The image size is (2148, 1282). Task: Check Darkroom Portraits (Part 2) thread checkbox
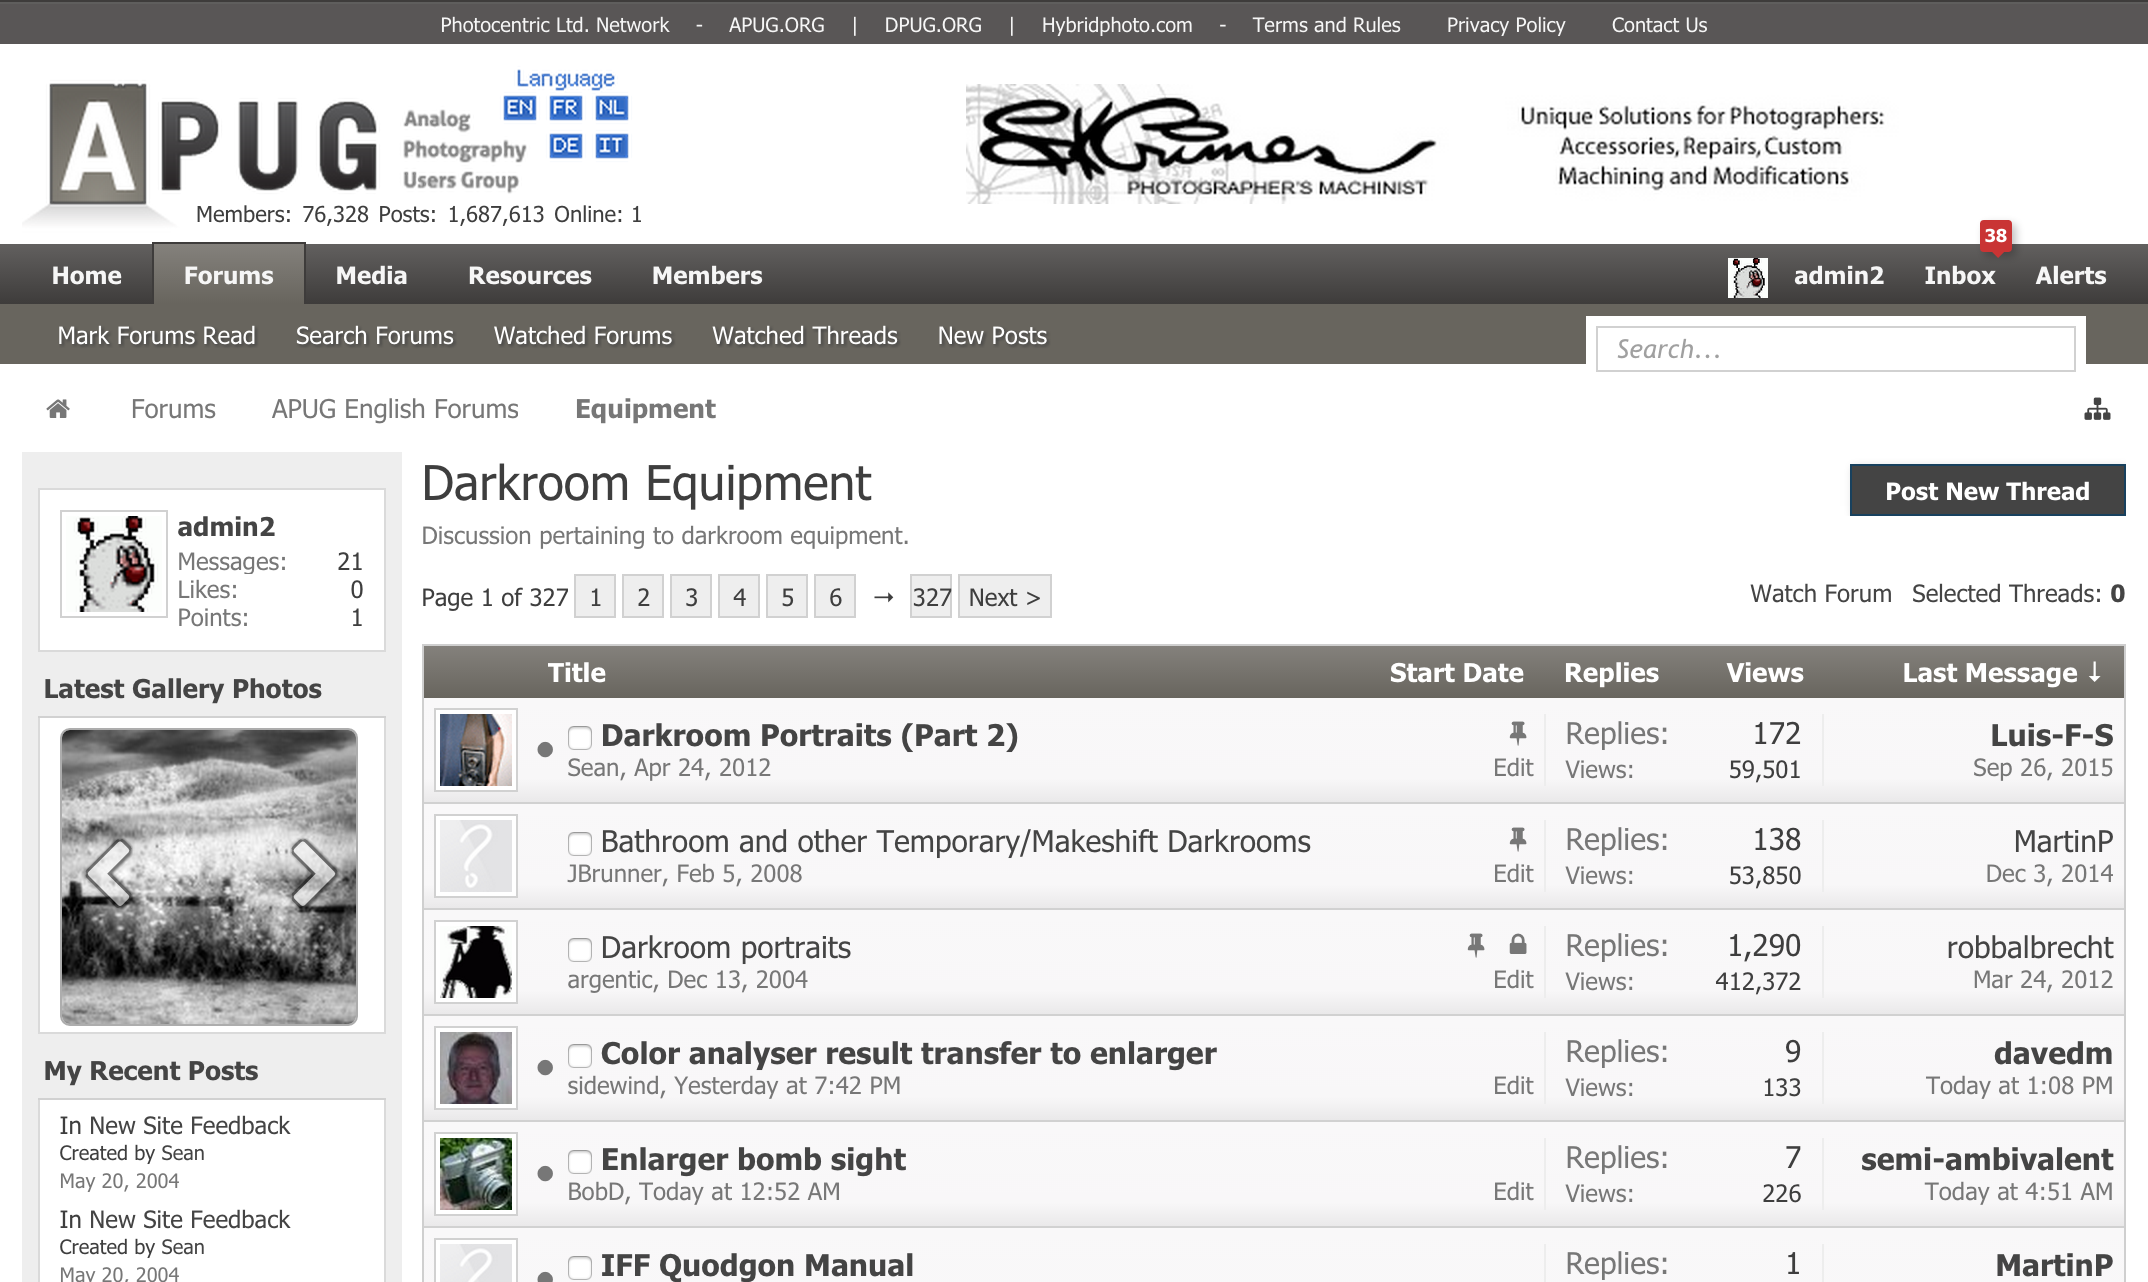[x=580, y=738]
